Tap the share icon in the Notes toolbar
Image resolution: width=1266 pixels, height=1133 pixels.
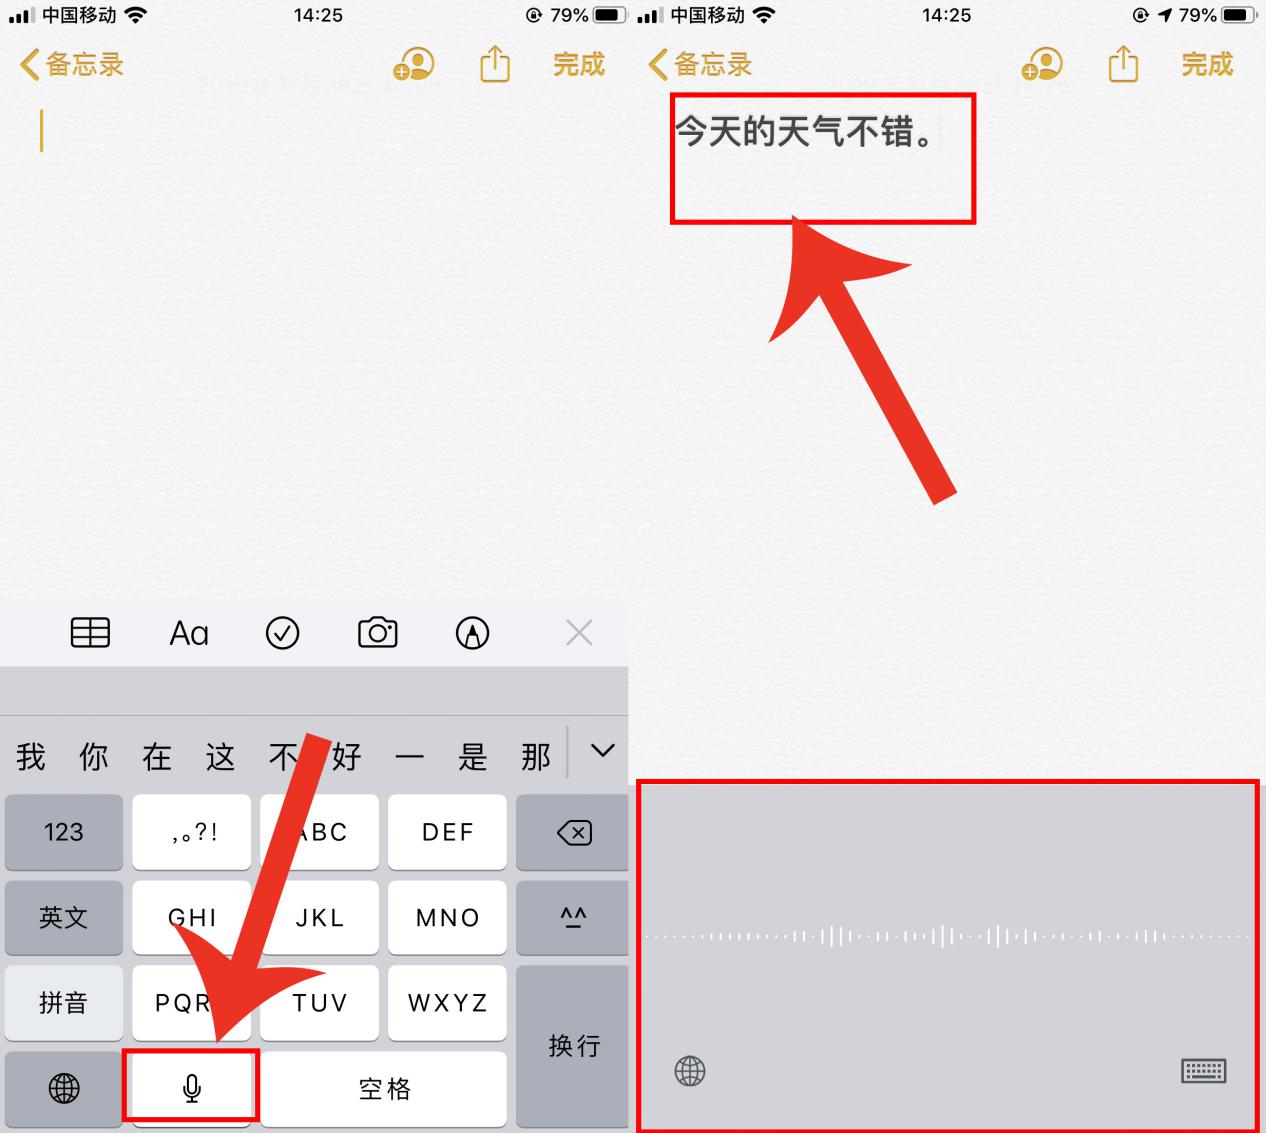pyautogui.click(x=494, y=64)
